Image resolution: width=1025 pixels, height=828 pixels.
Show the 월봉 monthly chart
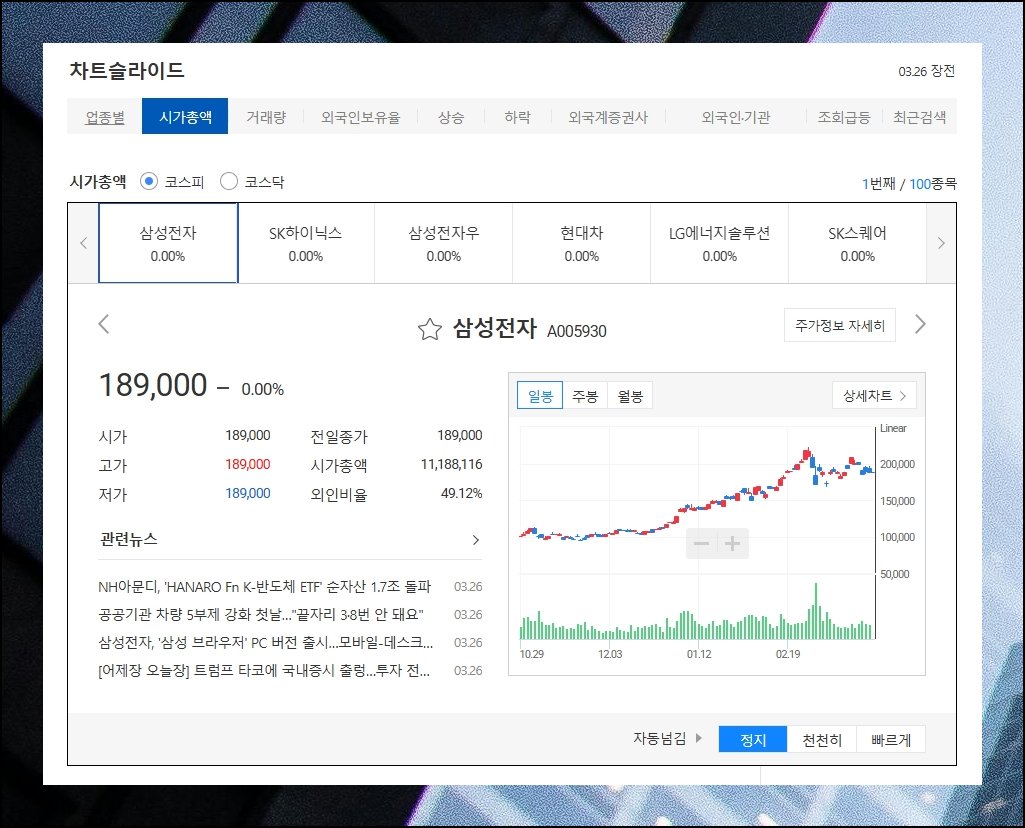pyautogui.click(x=630, y=396)
